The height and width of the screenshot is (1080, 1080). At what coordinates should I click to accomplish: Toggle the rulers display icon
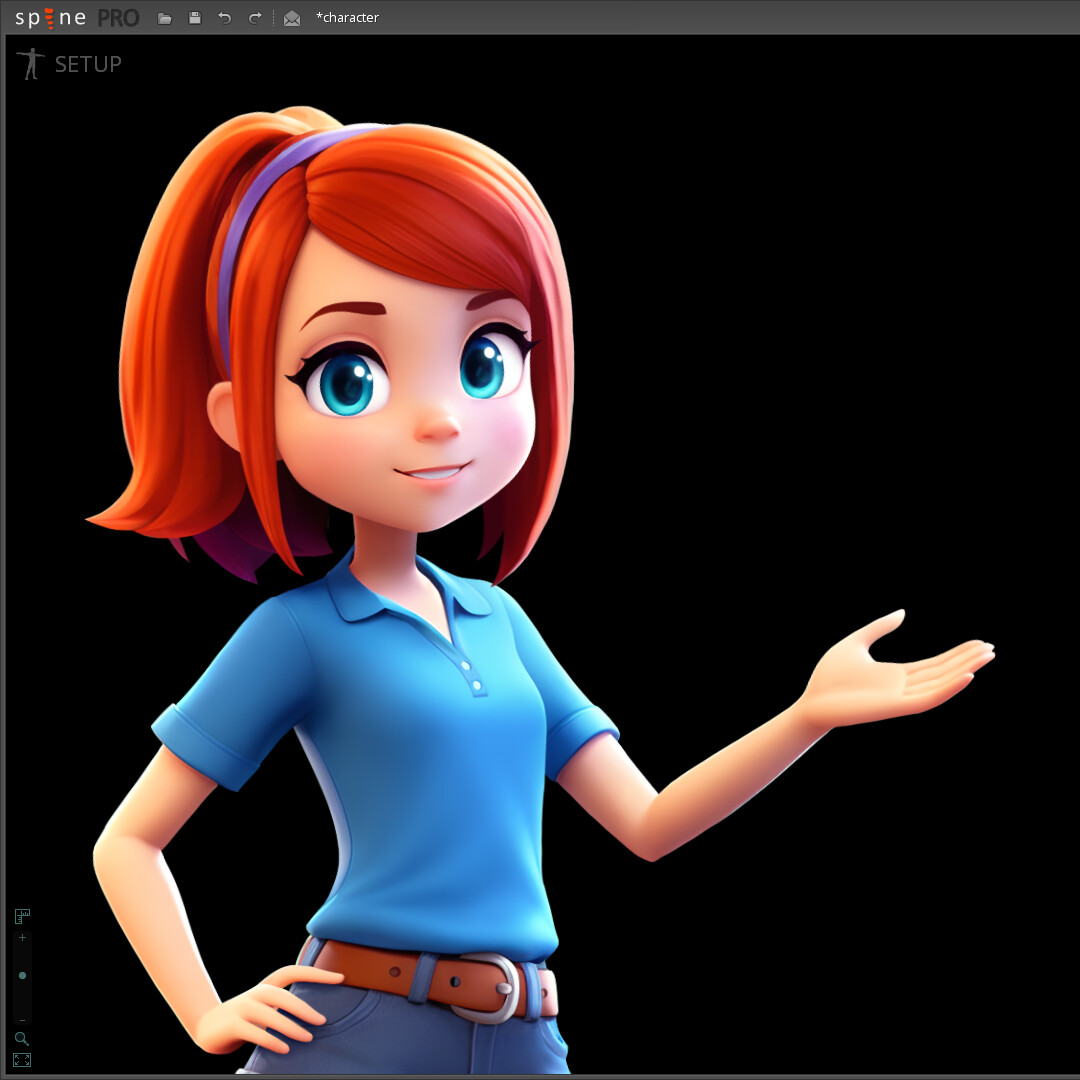(22, 916)
